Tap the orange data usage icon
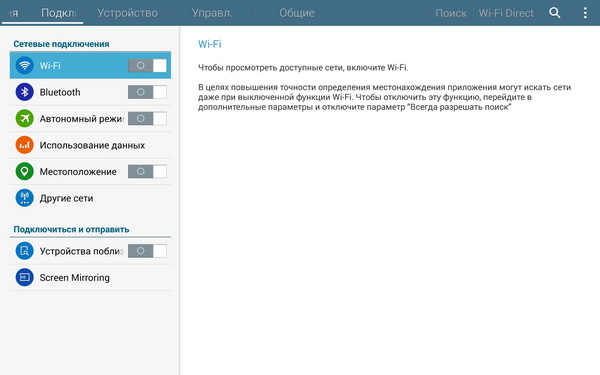 (x=24, y=145)
